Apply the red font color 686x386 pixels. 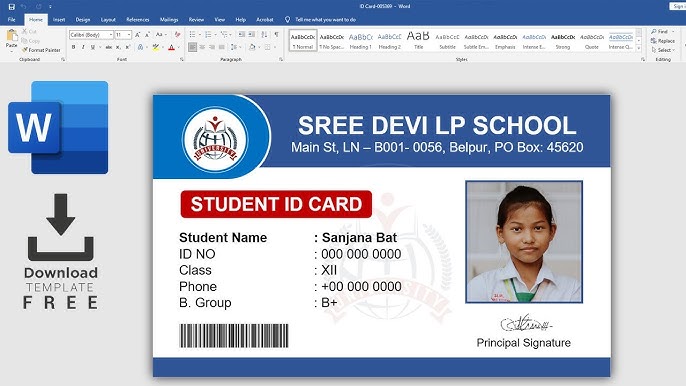[x=172, y=47]
